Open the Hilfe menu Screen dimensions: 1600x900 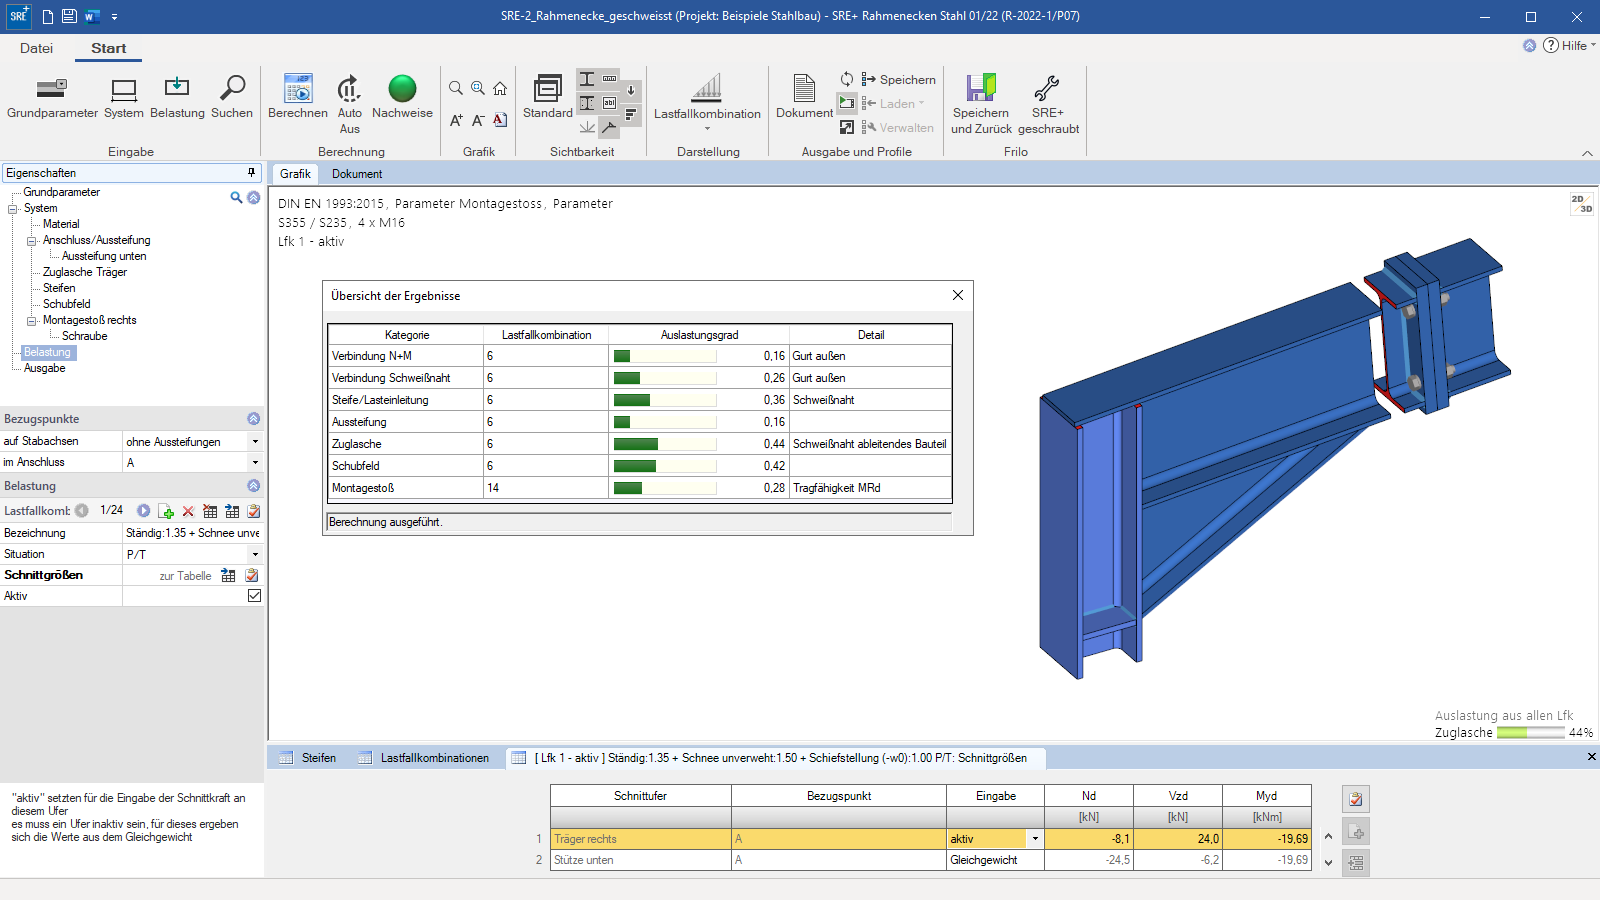[x=1569, y=45]
